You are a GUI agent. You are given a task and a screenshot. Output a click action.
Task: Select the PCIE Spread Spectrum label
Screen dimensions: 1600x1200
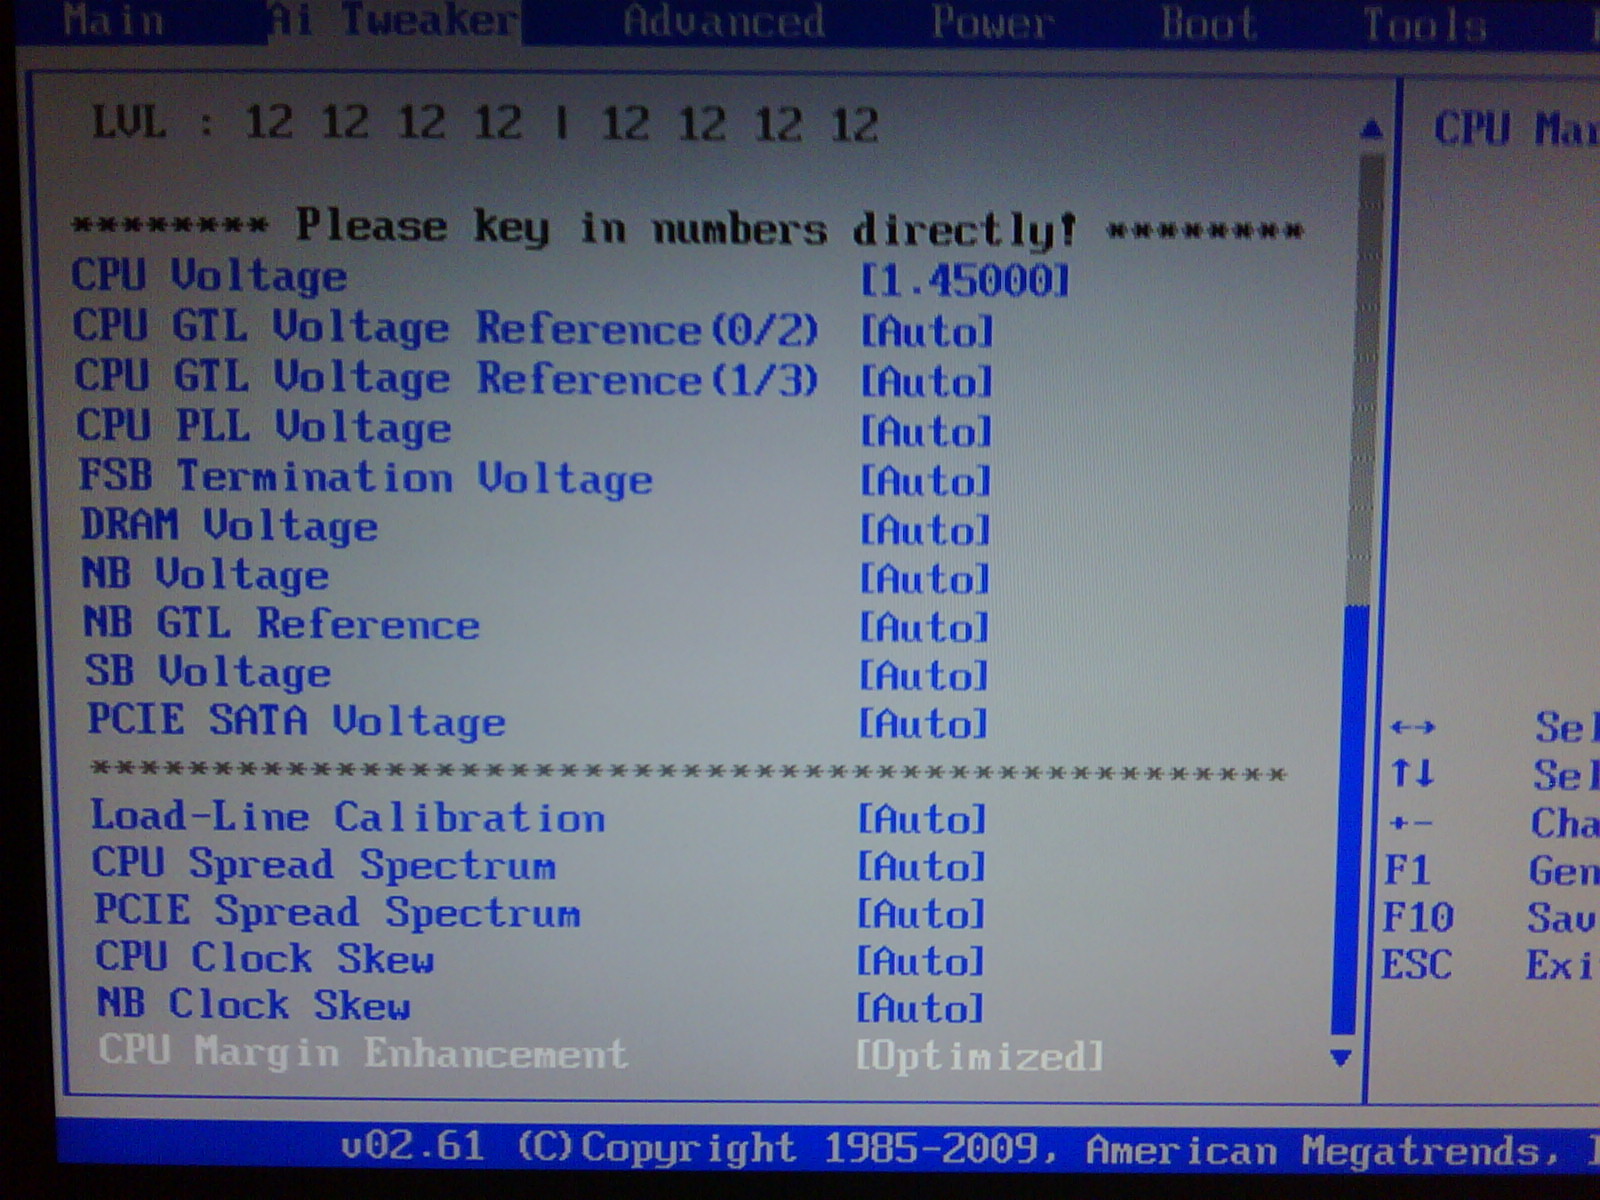pyautogui.click(x=338, y=911)
